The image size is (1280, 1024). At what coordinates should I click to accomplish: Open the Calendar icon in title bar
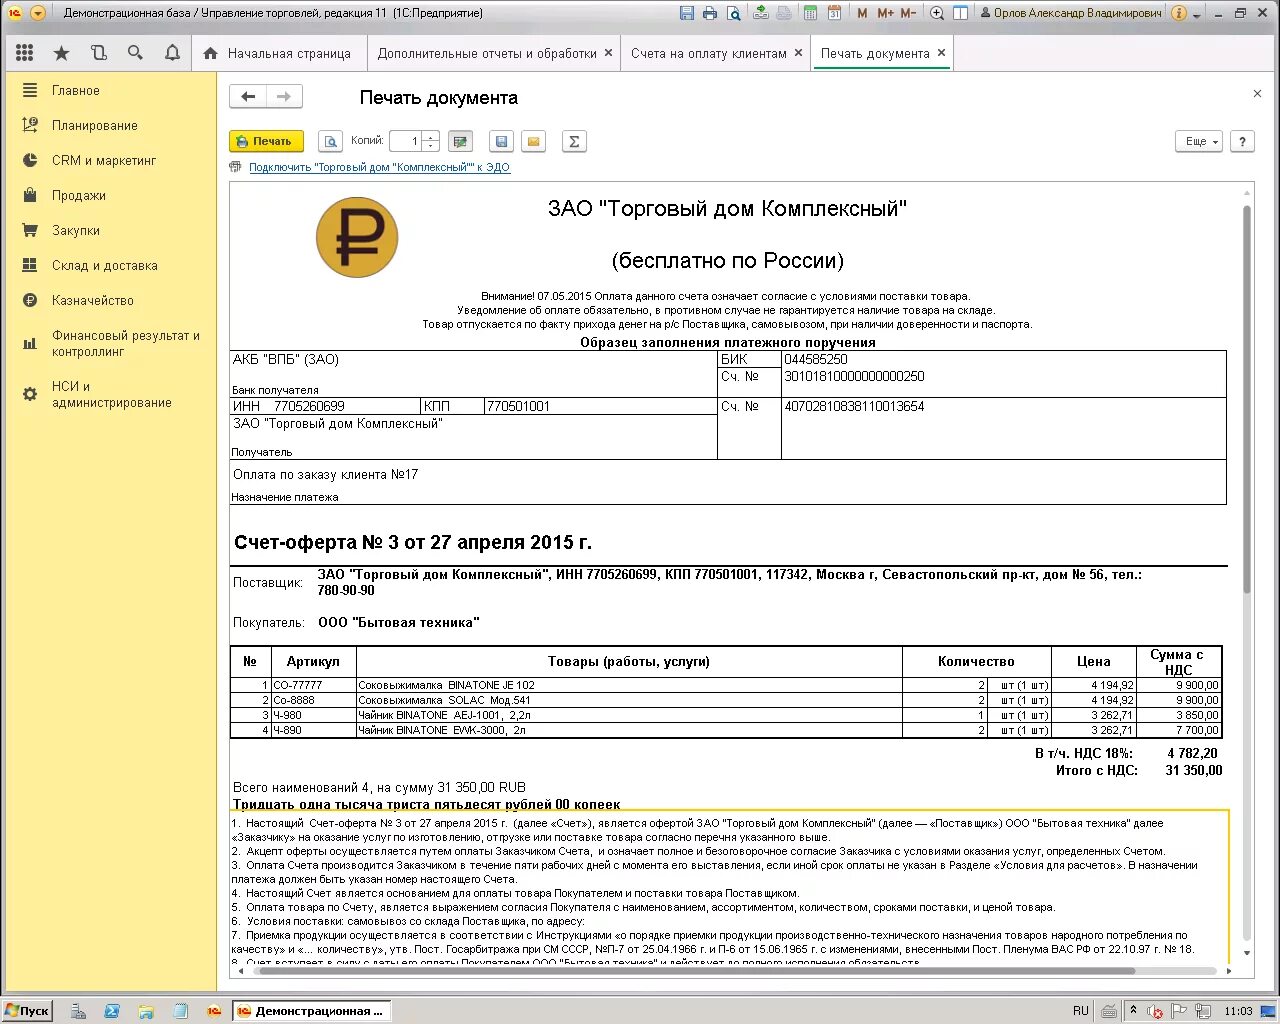click(x=834, y=13)
